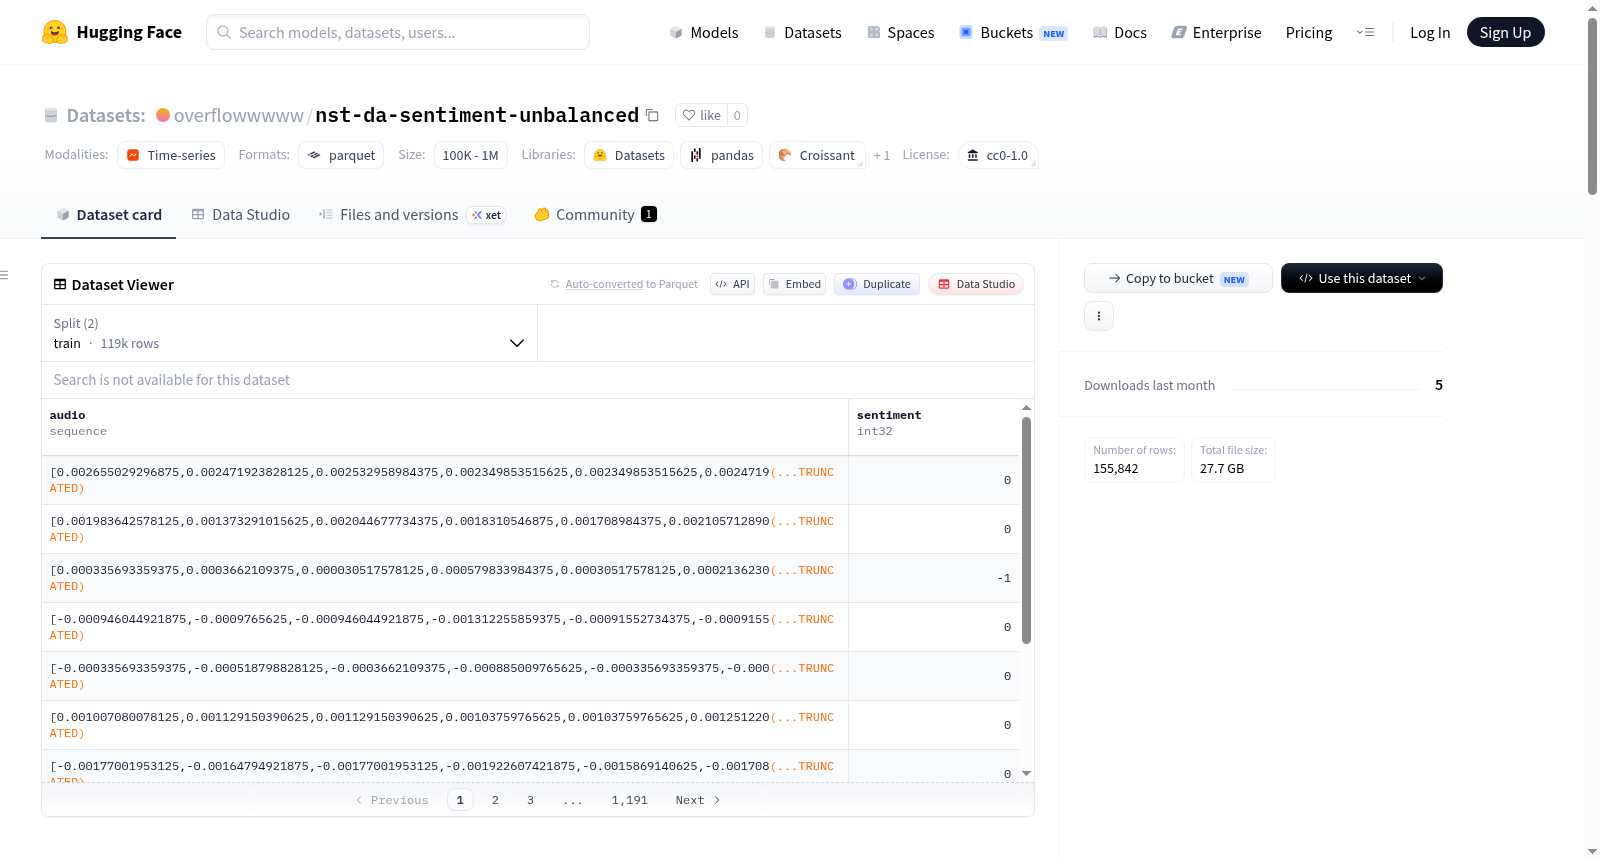Screen dimensions: 1600x861
Task: Click the heart like button
Action: 701,115
